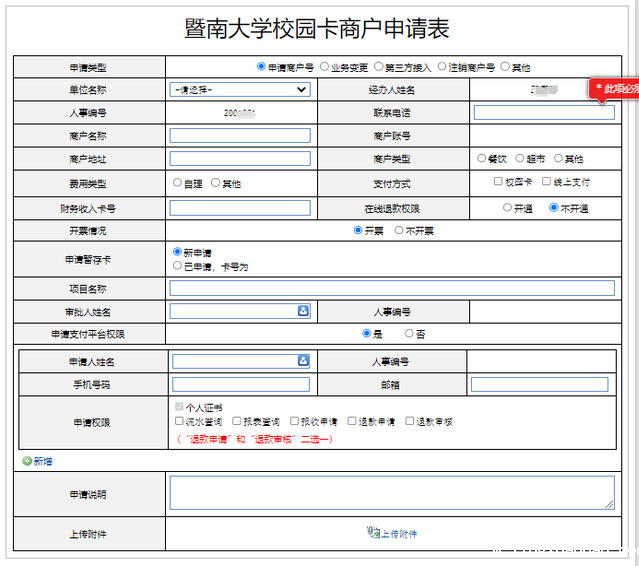This screenshot has width=639, height=566.
Task: Choose 其他 merchant type
Action: click(x=558, y=158)
